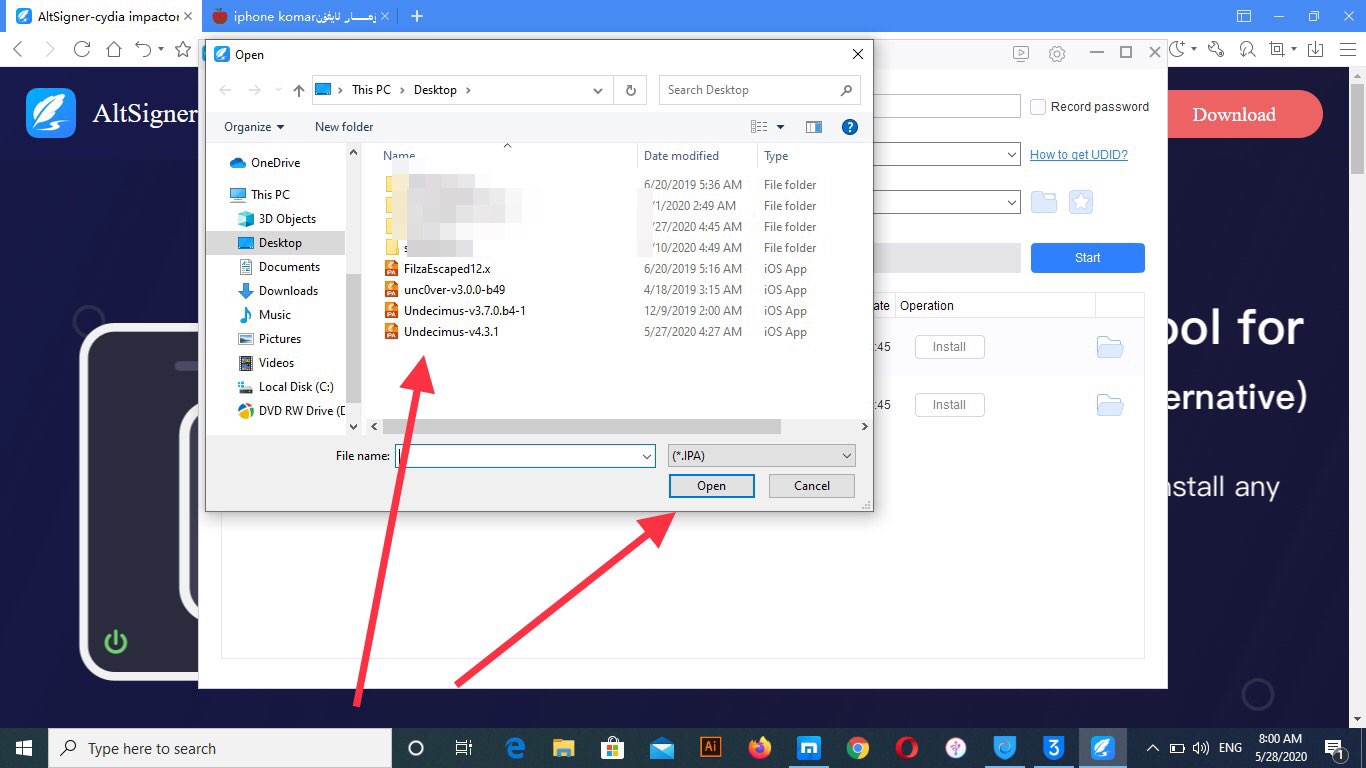Sort files by Date modified column
The width and height of the screenshot is (1366, 768).
681,156
